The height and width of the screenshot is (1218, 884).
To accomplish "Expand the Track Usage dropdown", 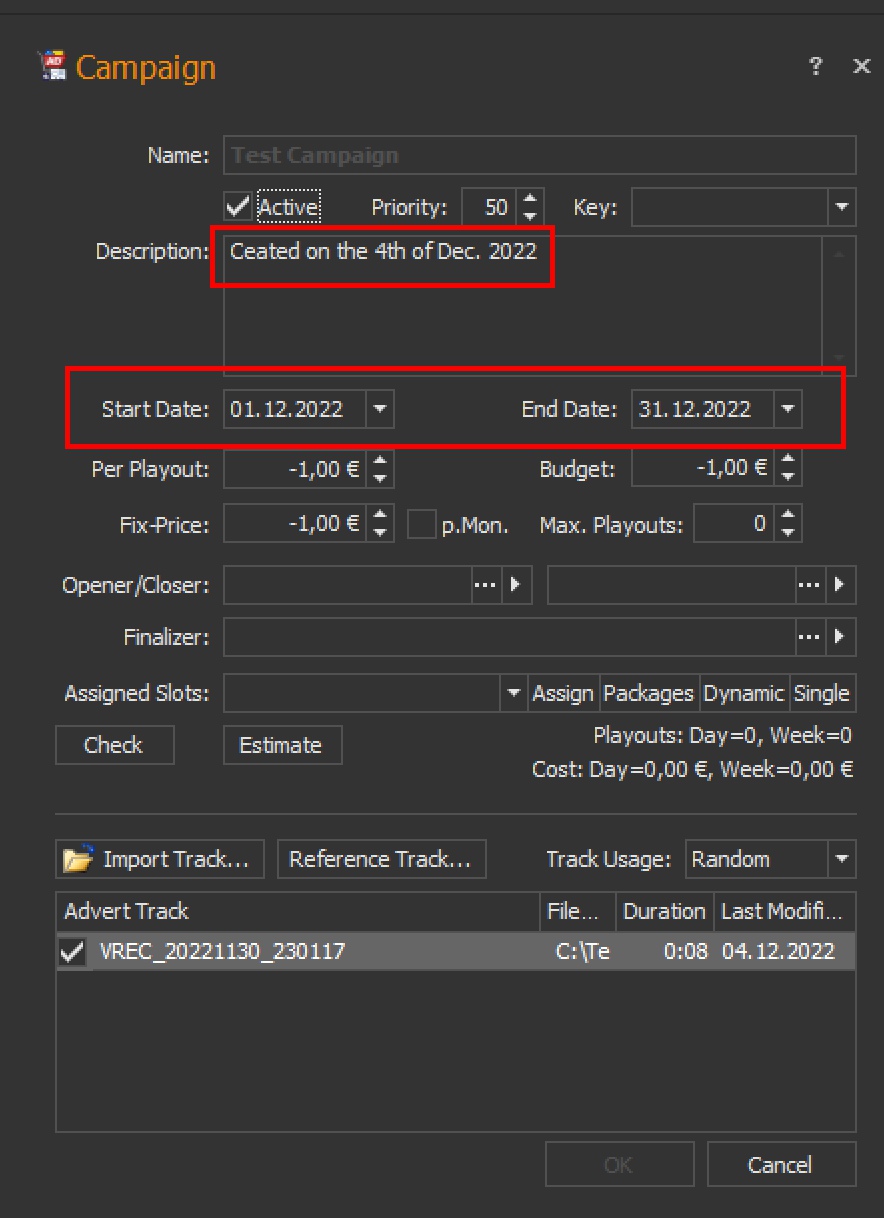I will (841, 859).
